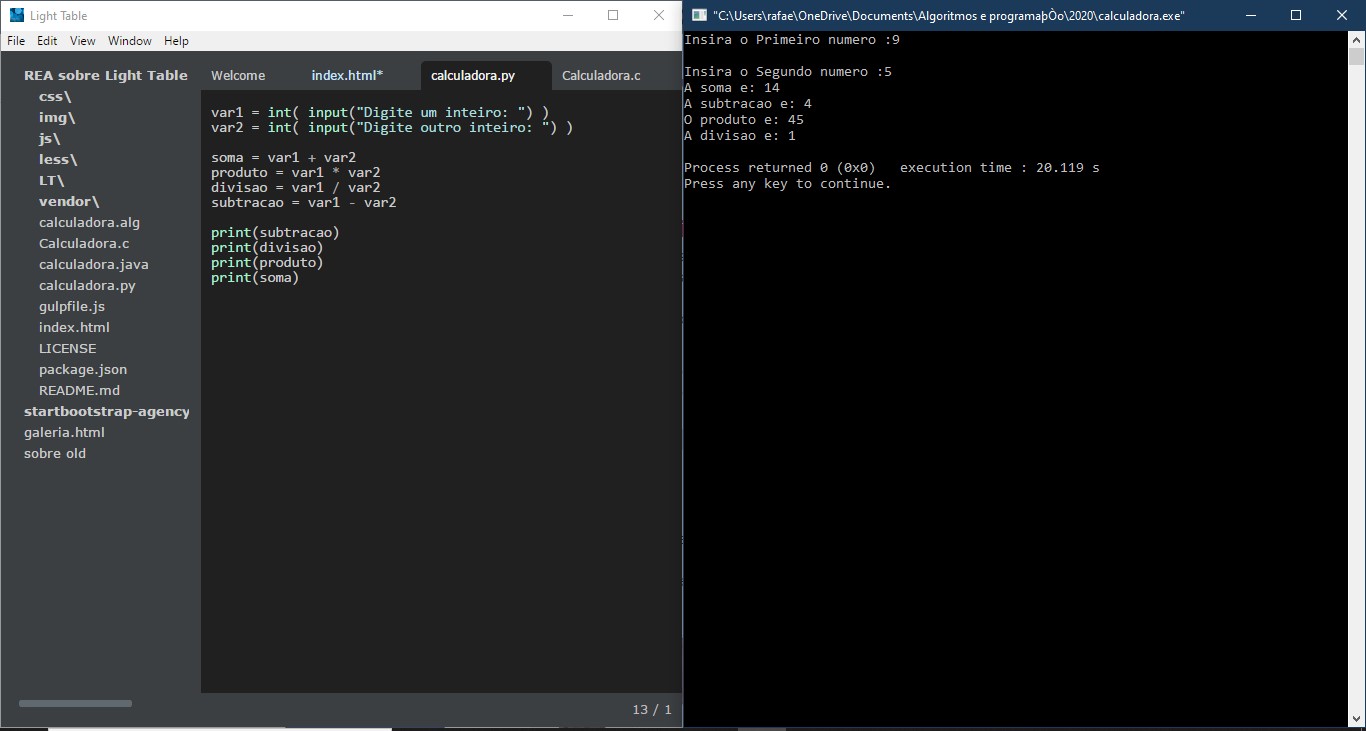The image size is (1366, 731).
Task: Click the "Digite outro inteiro: " string in the code
Action: pos(452,128)
